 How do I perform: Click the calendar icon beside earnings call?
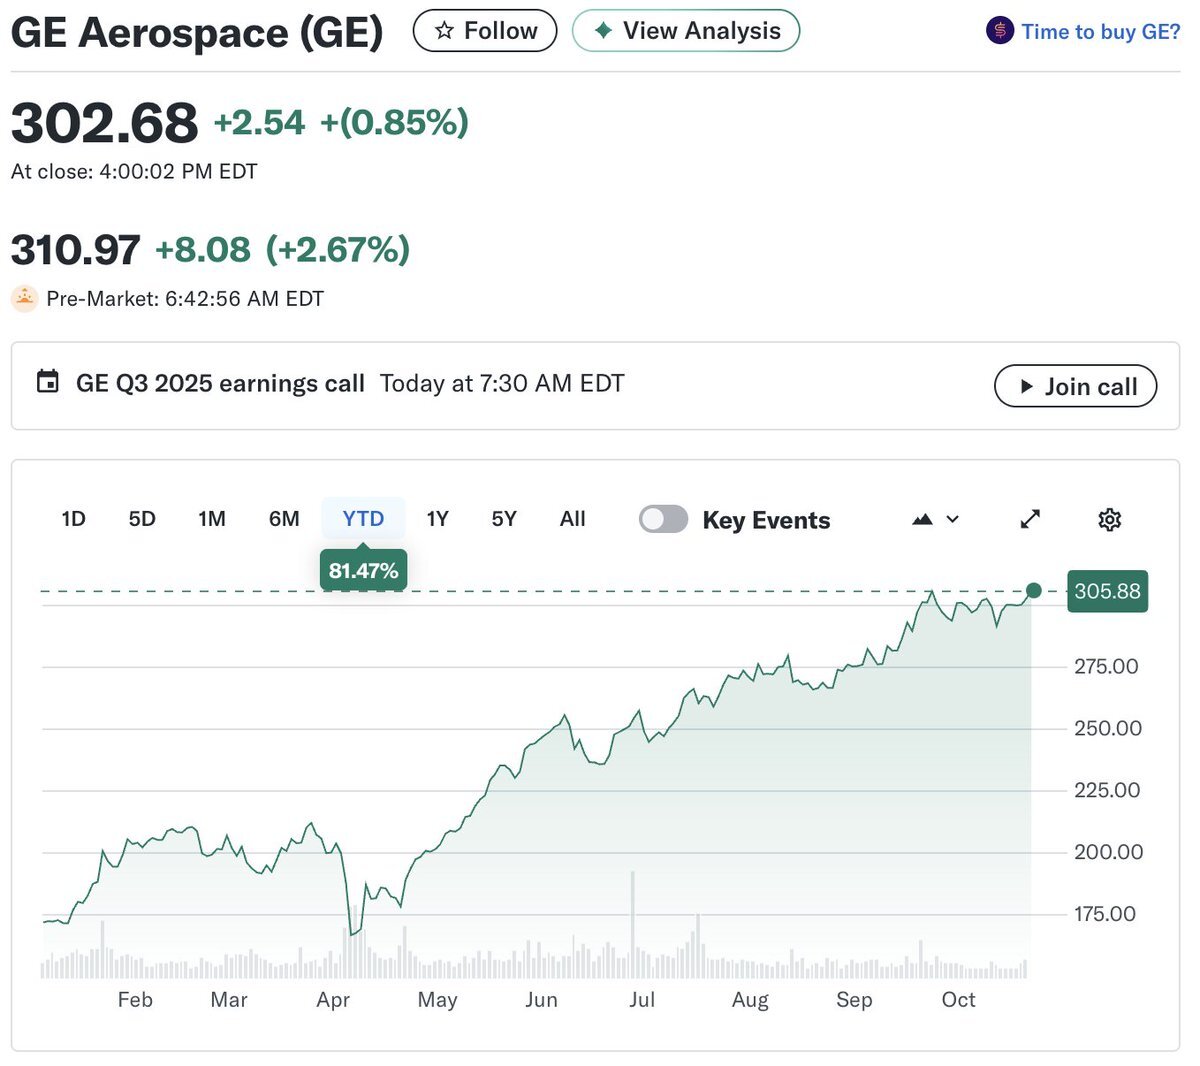tap(47, 382)
